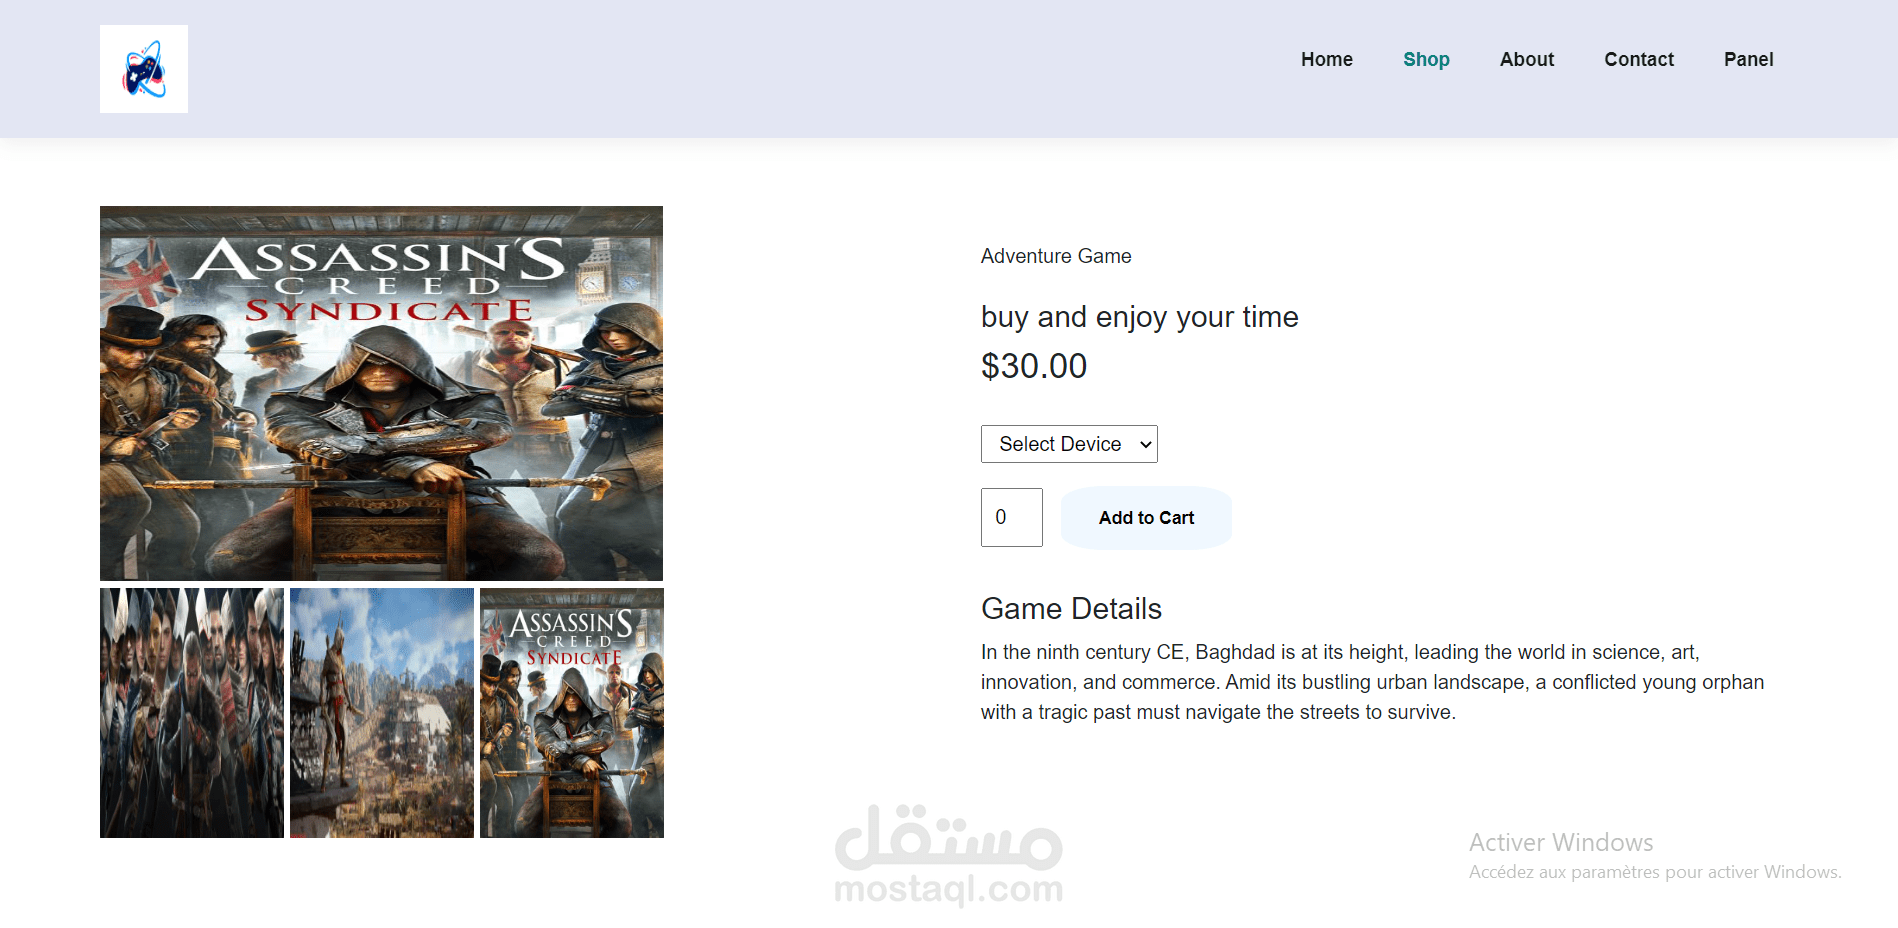The width and height of the screenshot is (1898, 928).
Task: Navigate to the About page
Action: coord(1527,59)
